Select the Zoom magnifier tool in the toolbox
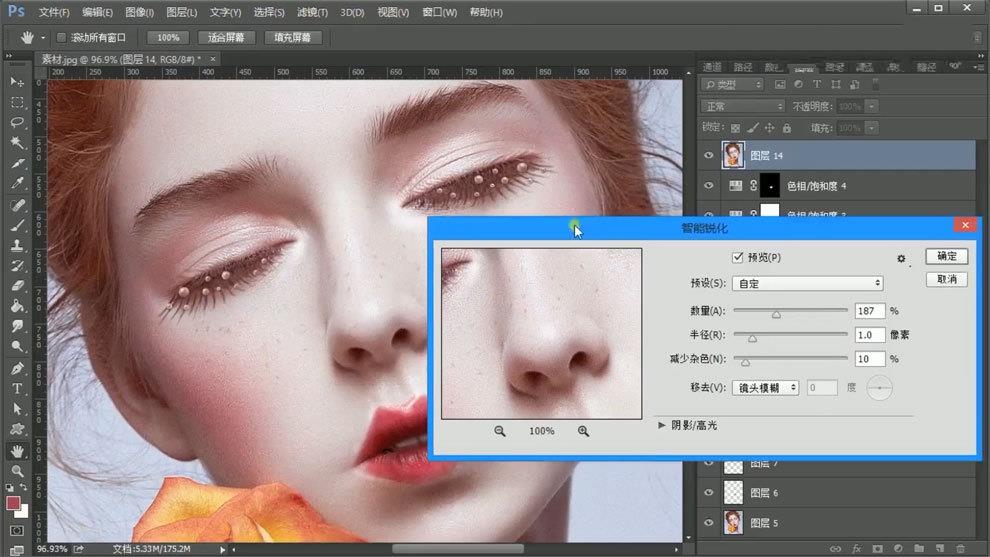 pos(17,470)
